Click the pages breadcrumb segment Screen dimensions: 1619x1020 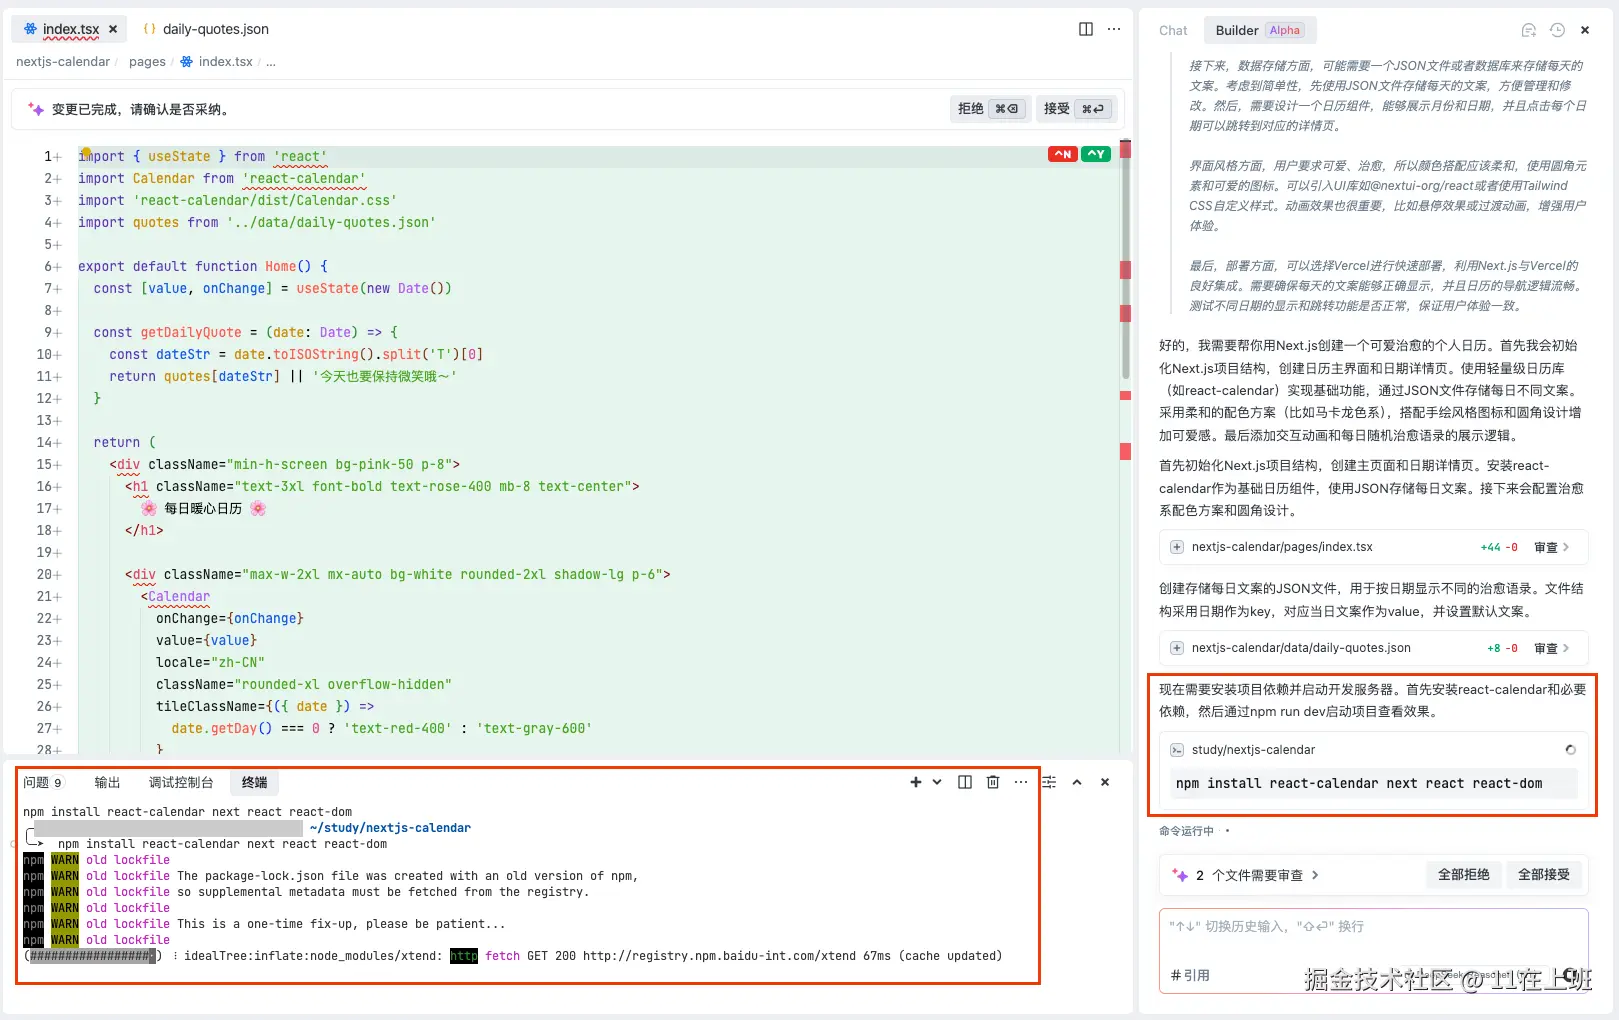(x=147, y=62)
